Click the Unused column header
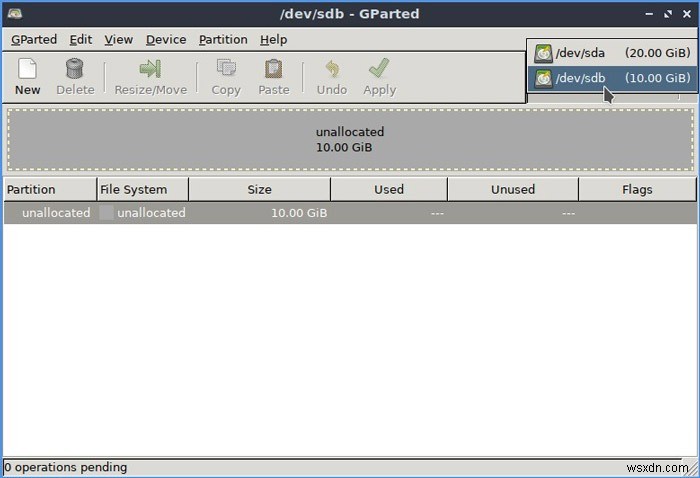Image resolution: width=700 pixels, height=478 pixels. 513,190
